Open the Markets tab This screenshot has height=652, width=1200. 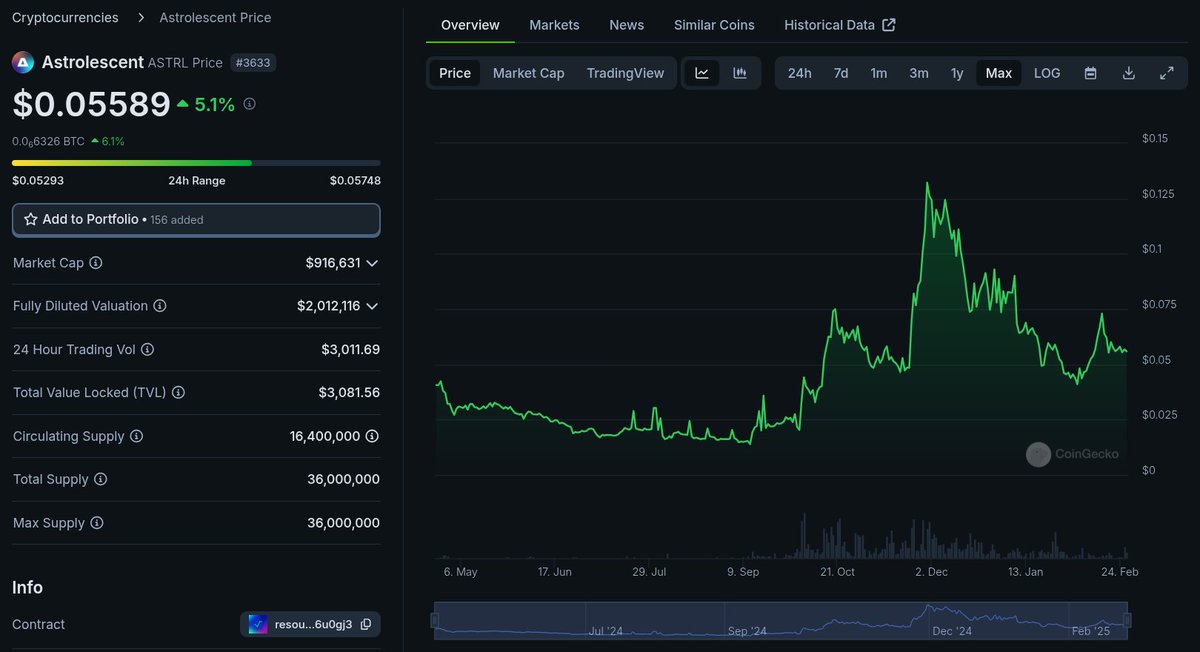click(x=554, y=25)
